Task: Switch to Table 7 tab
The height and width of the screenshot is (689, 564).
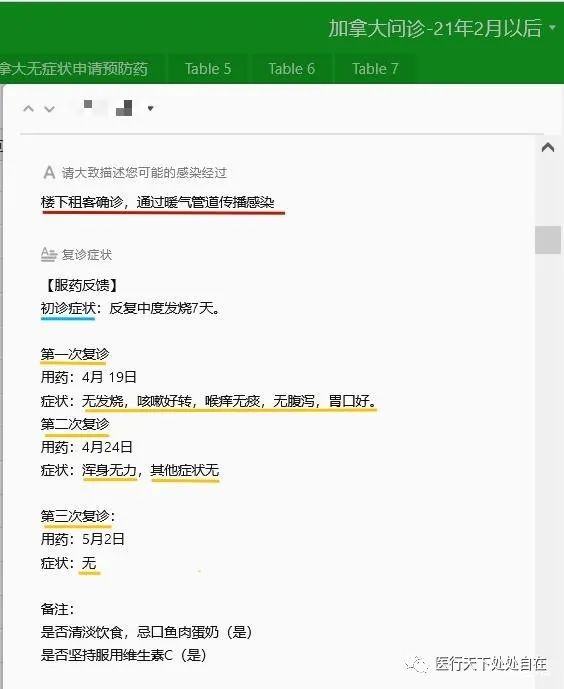Action: click(x=375, y=69)
